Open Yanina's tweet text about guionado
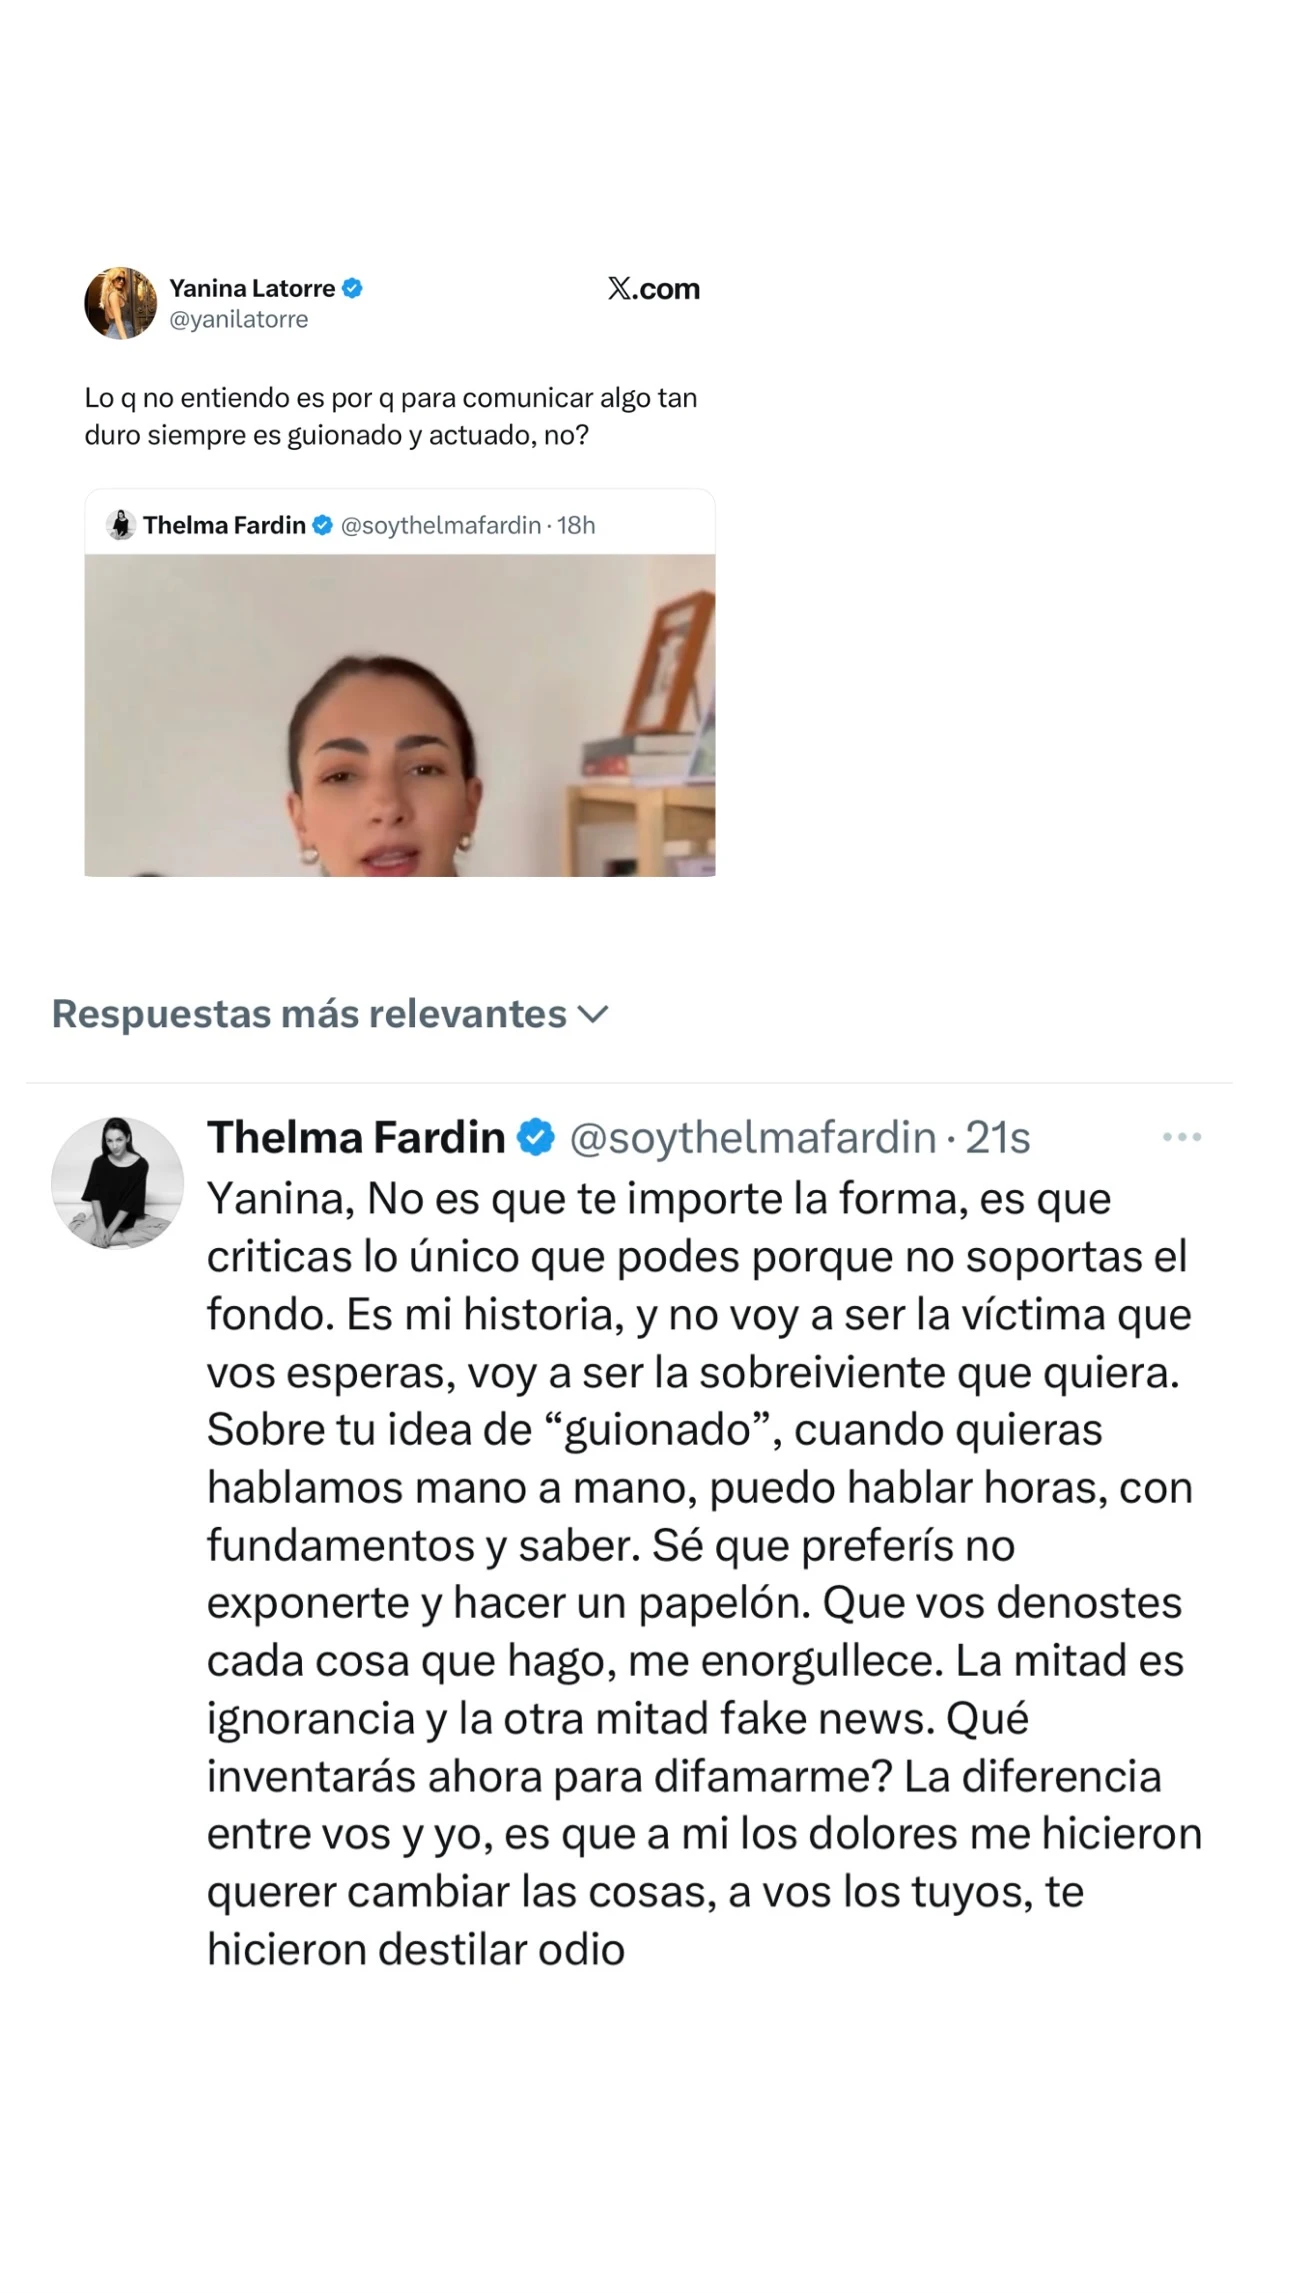The image size is (1290, 2293). [391, 417]
